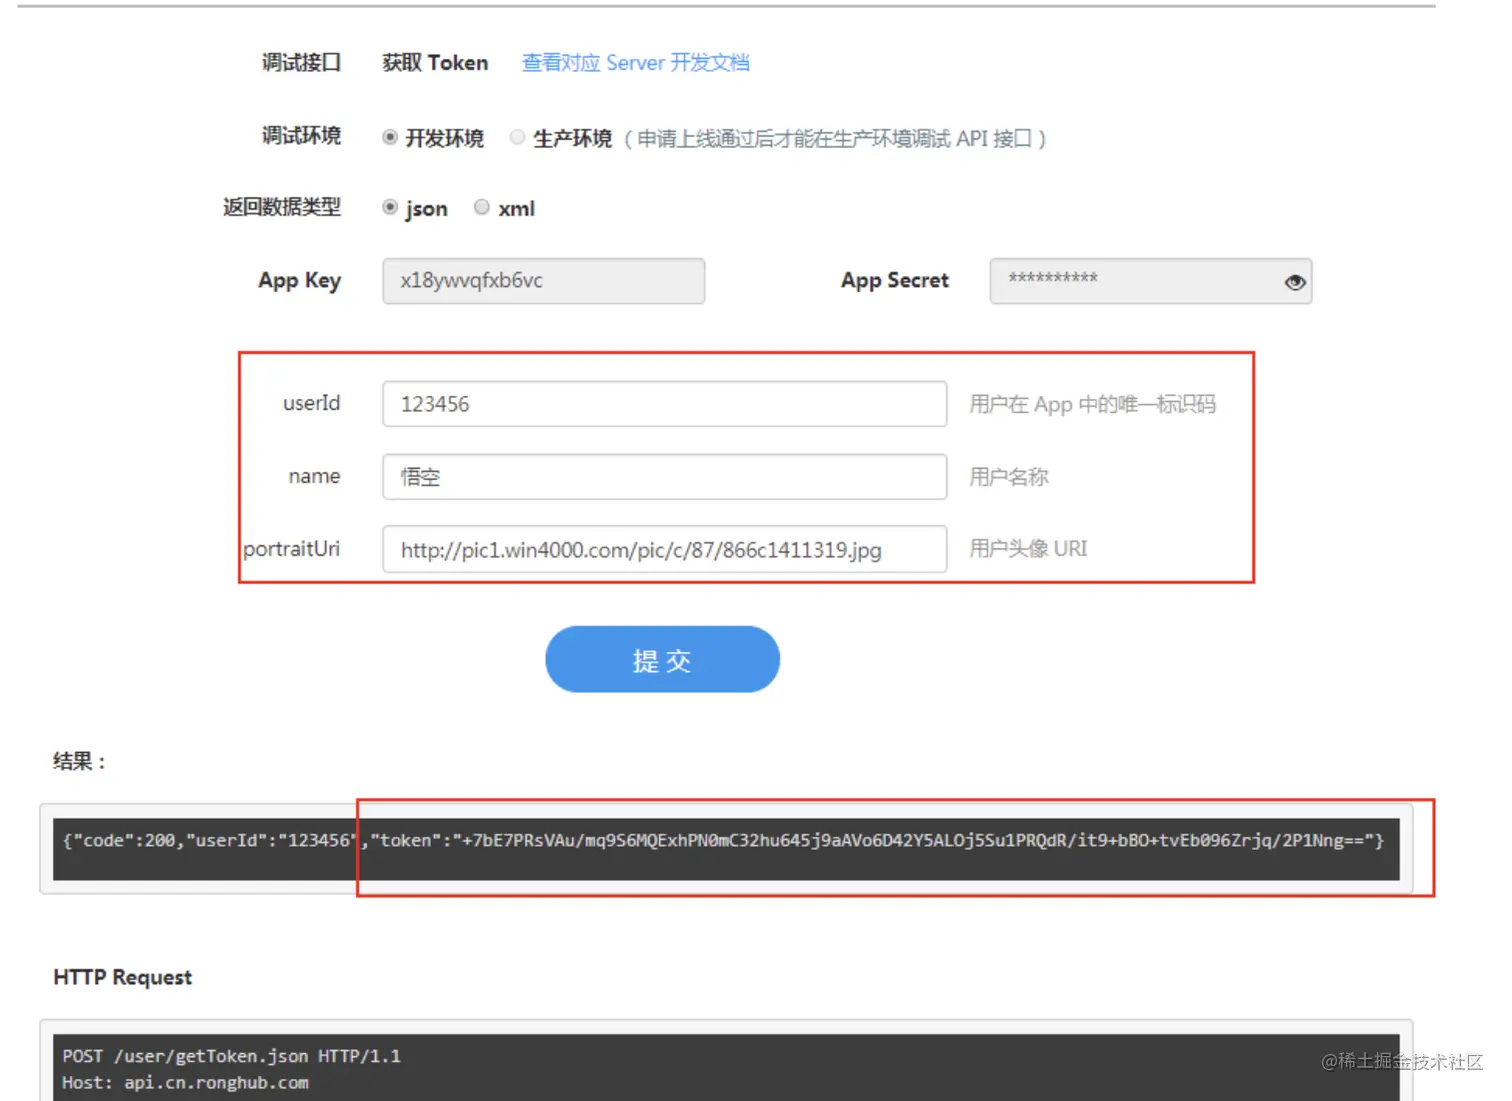The width and height of the screenshot is (1512, 1101).
Task: Focus the App Secret field
Action: point(1150,281)
